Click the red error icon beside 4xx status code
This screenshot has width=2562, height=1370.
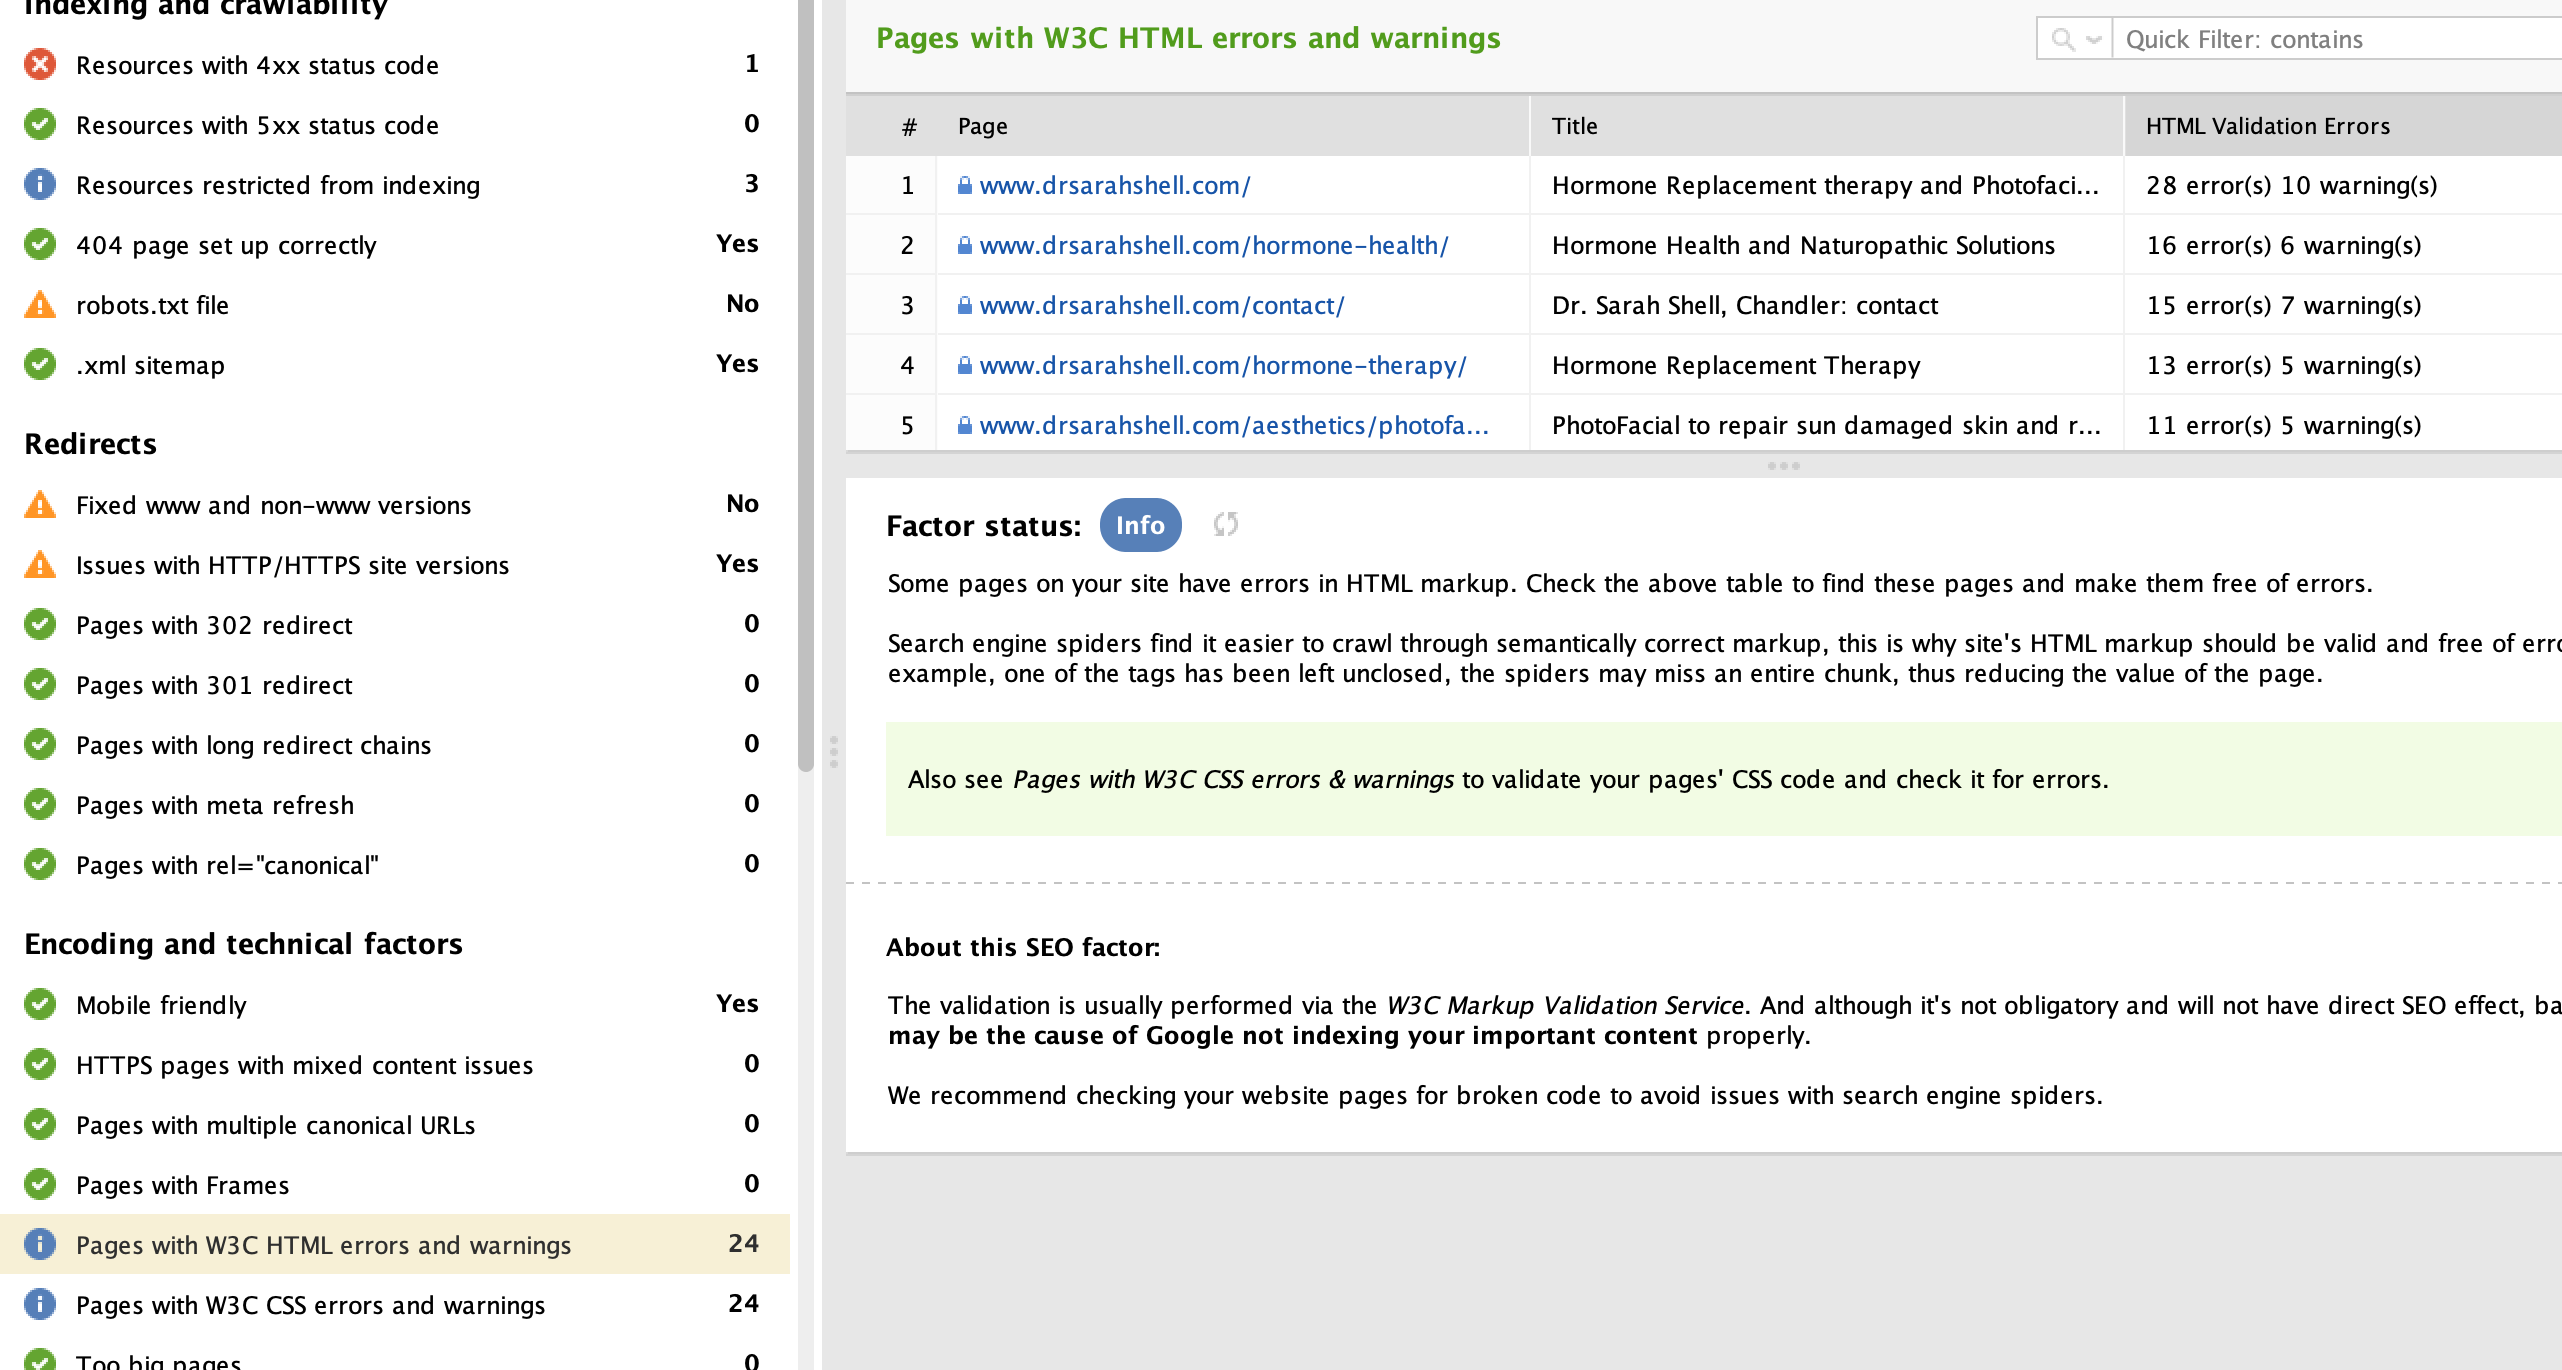point(40,65)
